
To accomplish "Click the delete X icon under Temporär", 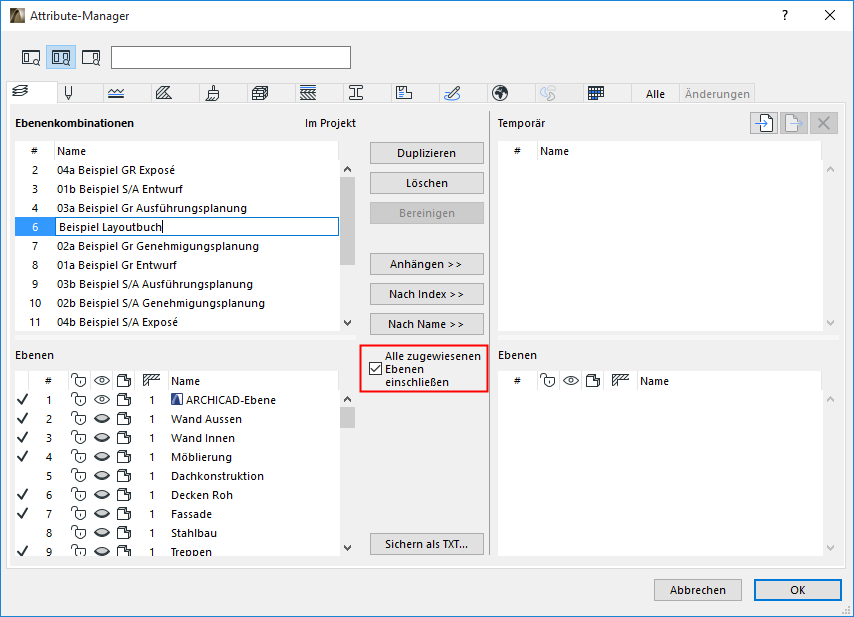I will click(824, 123).
